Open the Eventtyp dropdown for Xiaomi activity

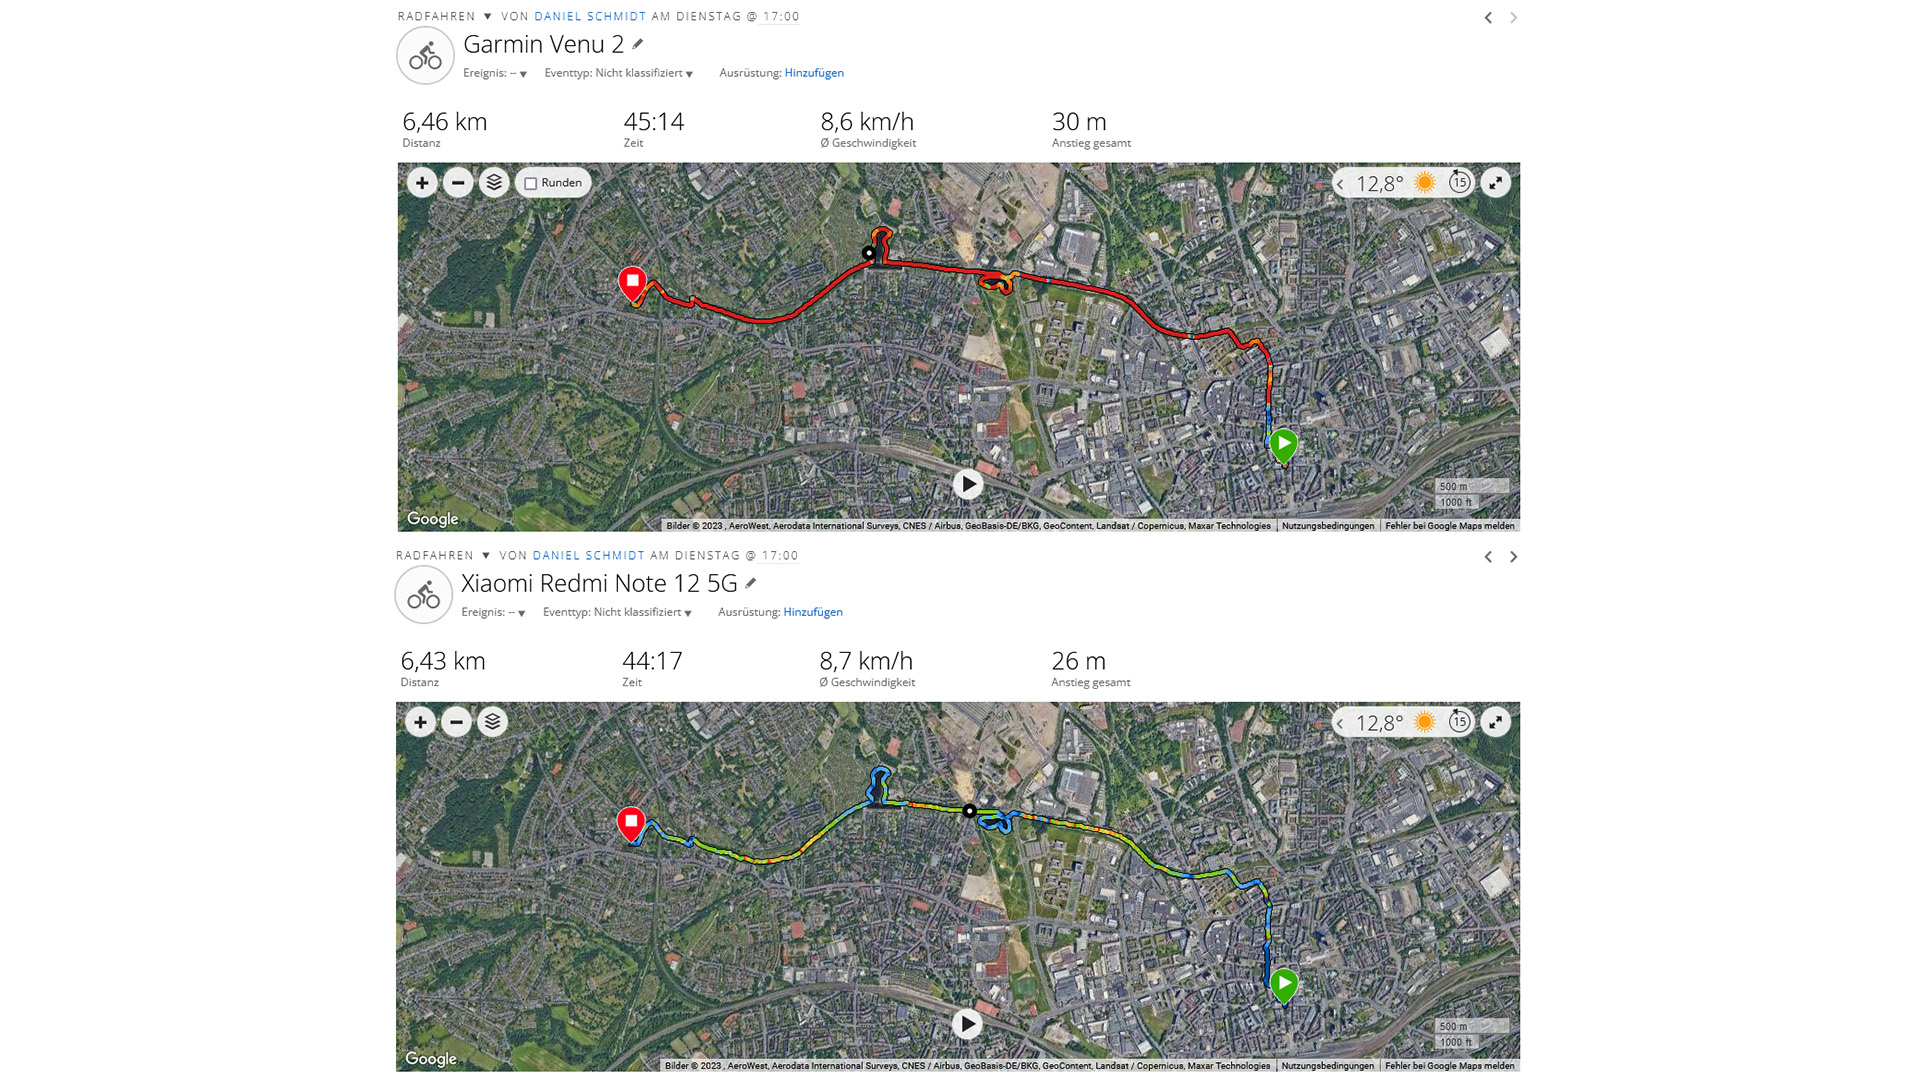coord(688,613)
